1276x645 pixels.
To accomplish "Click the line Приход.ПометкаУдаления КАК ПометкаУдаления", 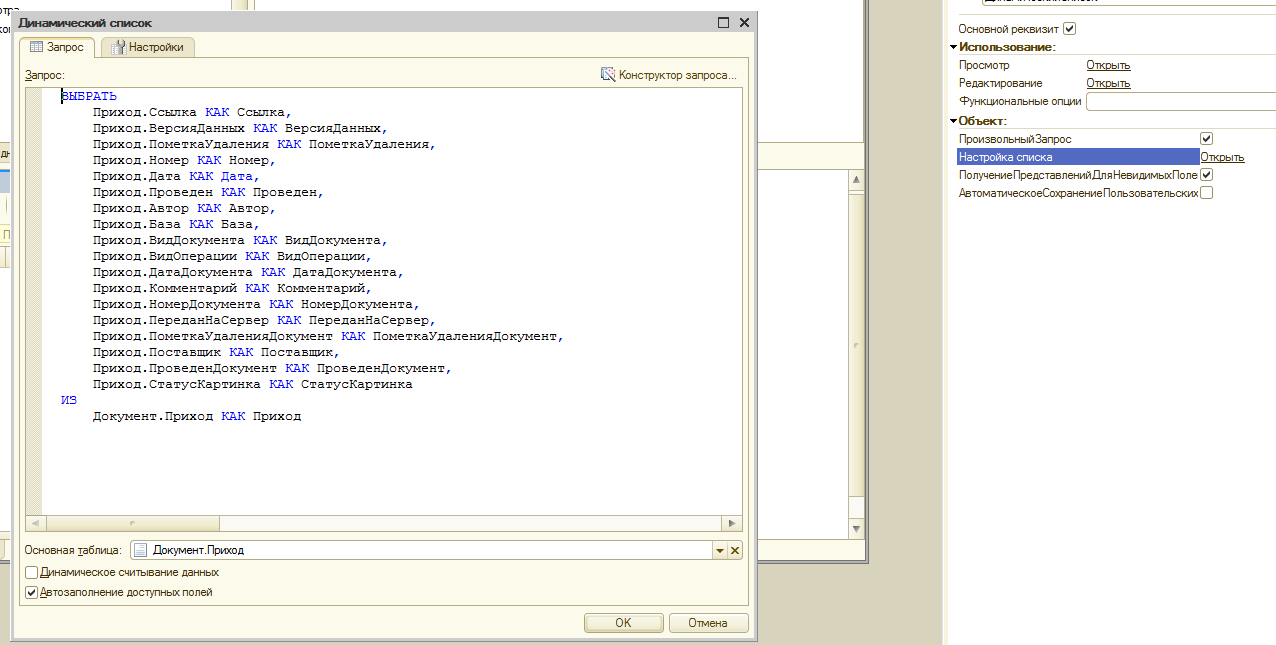I will 264,144.
